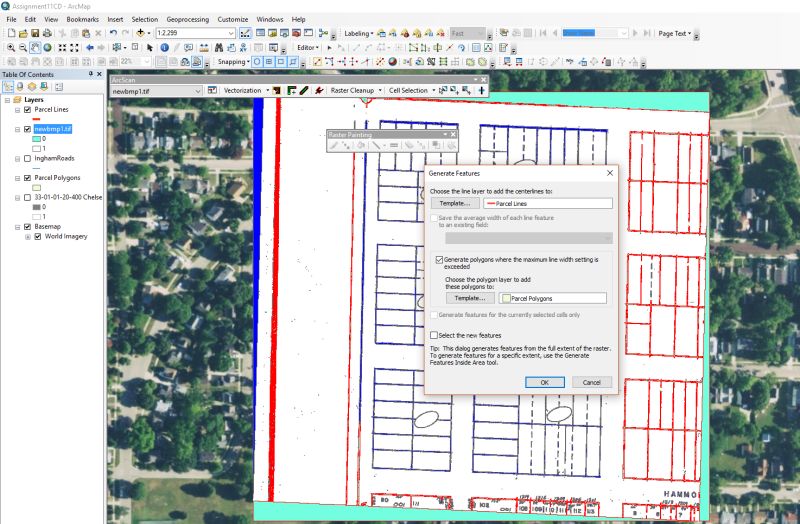Click the line layer Template button

click(x=455, y=204)
